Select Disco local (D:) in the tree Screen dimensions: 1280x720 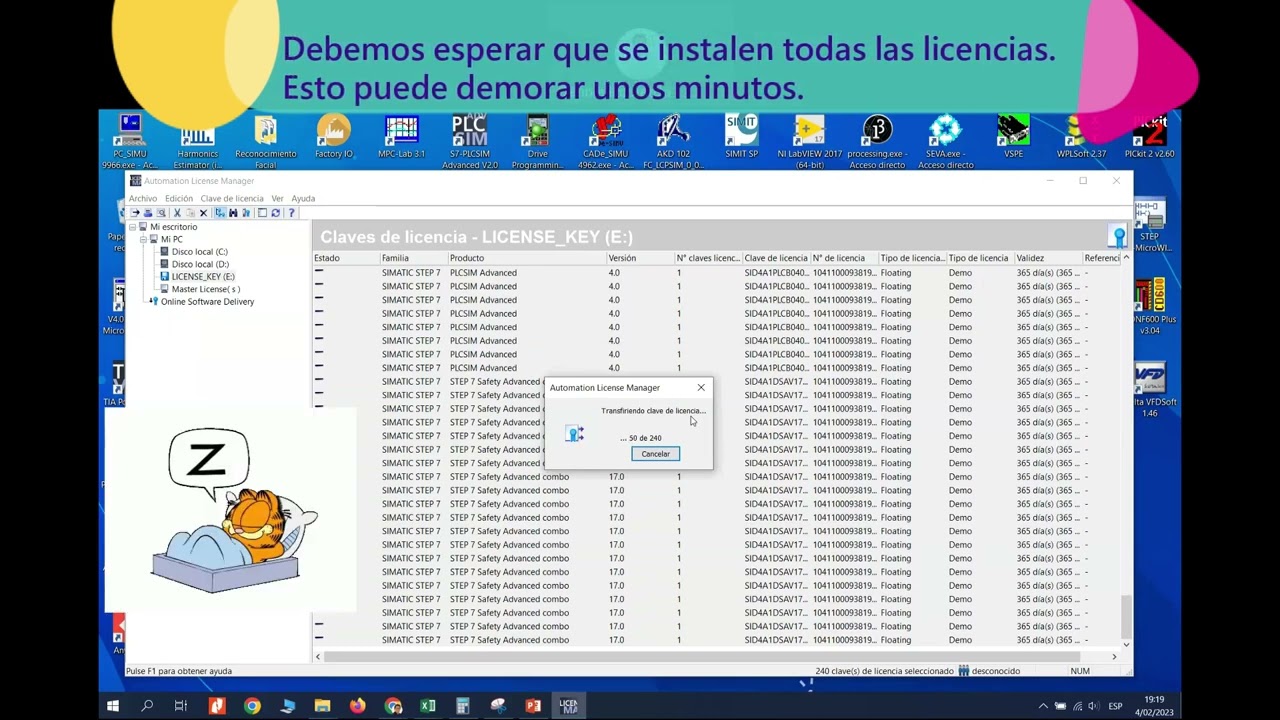coord(200,264)
